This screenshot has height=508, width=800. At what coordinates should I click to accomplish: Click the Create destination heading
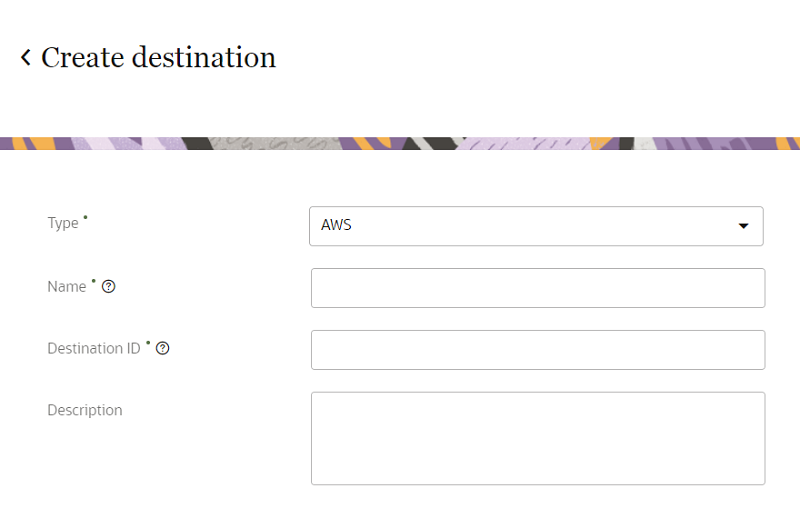coord(158,58)
